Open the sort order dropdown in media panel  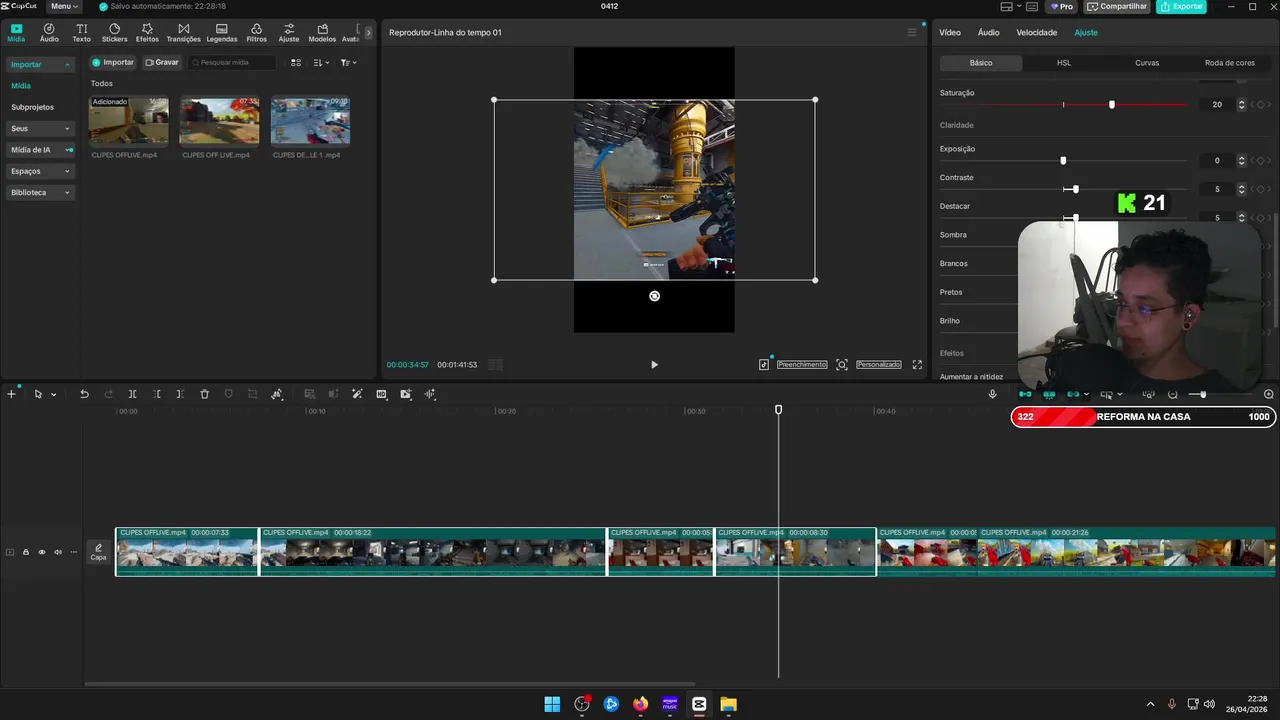coord(320,62)
